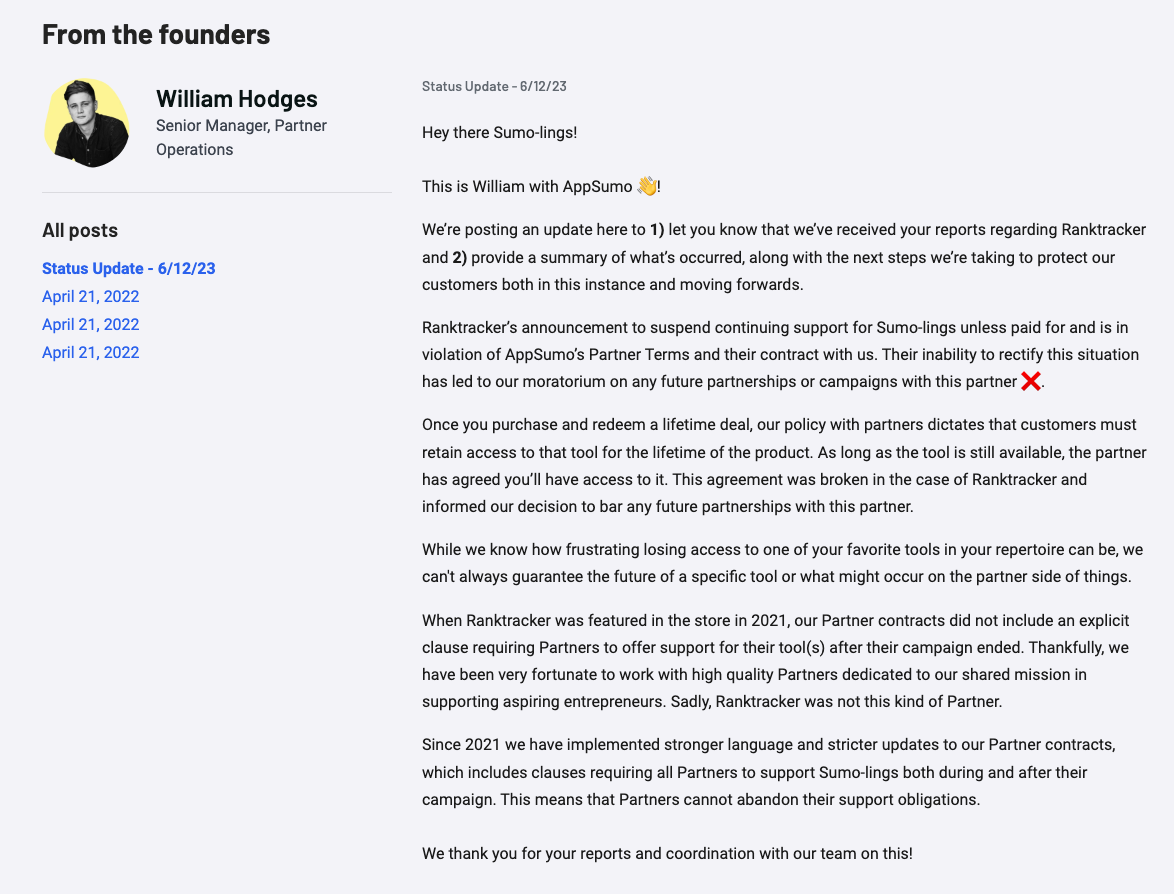Click William Hodges' profile photo
The image size is (1174, 894).
tap(87, 122)
